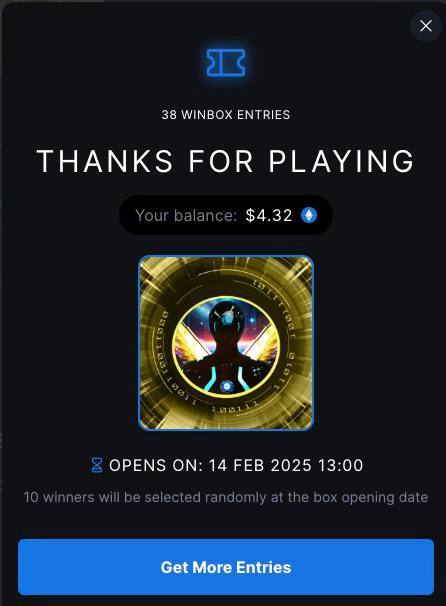This screenshot has width=446, height=606.
Task: Click the $4.32 balance amount
Action: 269,215
